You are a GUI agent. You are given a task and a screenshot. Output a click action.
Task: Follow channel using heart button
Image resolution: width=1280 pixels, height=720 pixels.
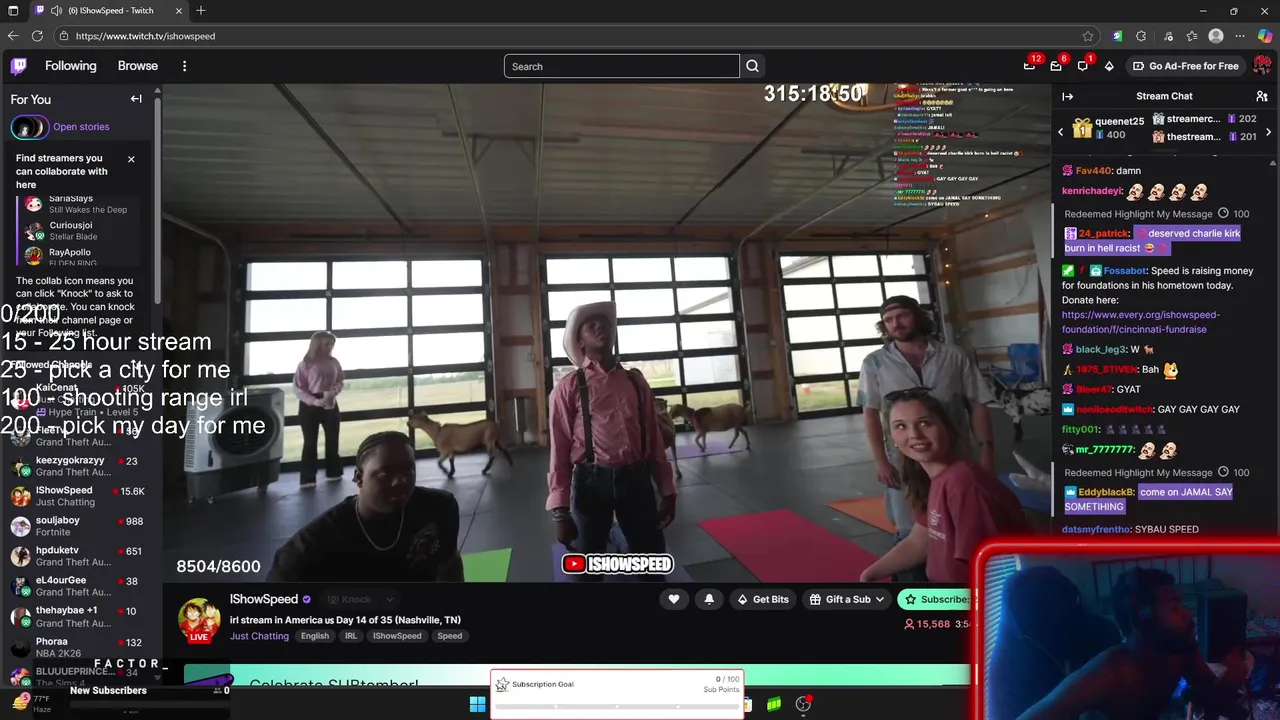674,599
